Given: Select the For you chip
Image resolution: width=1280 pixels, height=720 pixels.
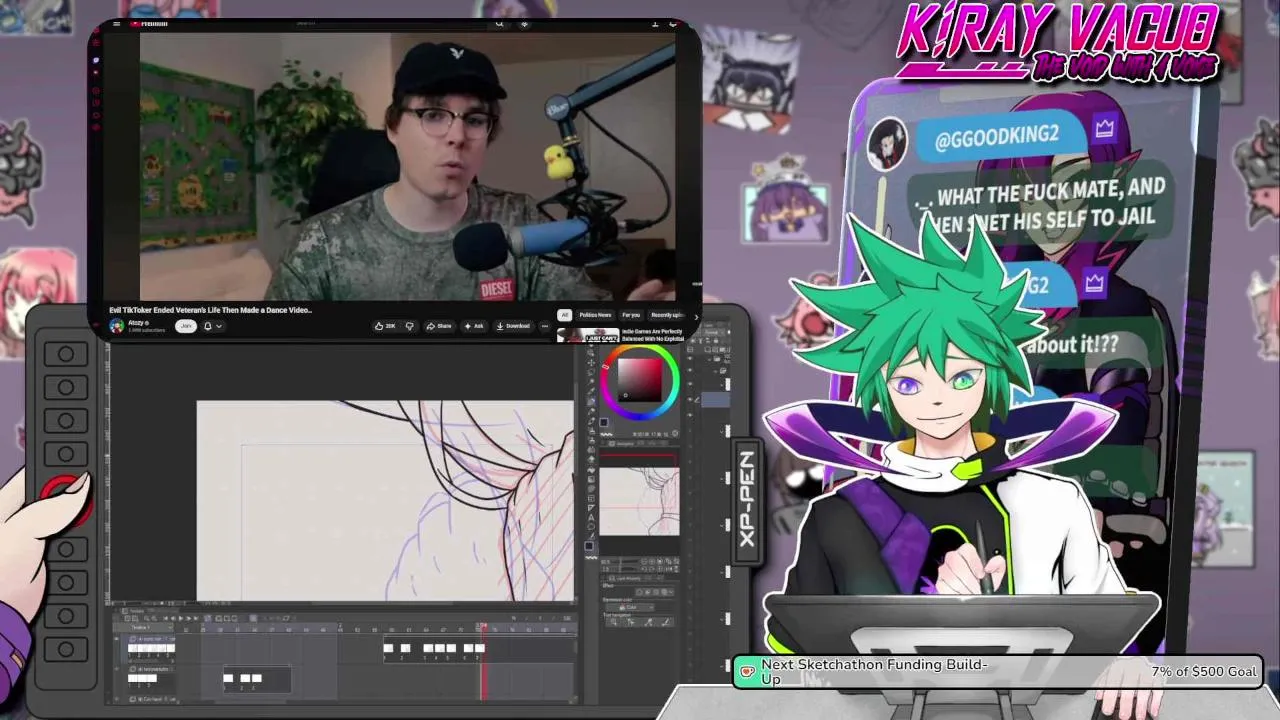Looking at the screenshot, I should coord(631,315).
